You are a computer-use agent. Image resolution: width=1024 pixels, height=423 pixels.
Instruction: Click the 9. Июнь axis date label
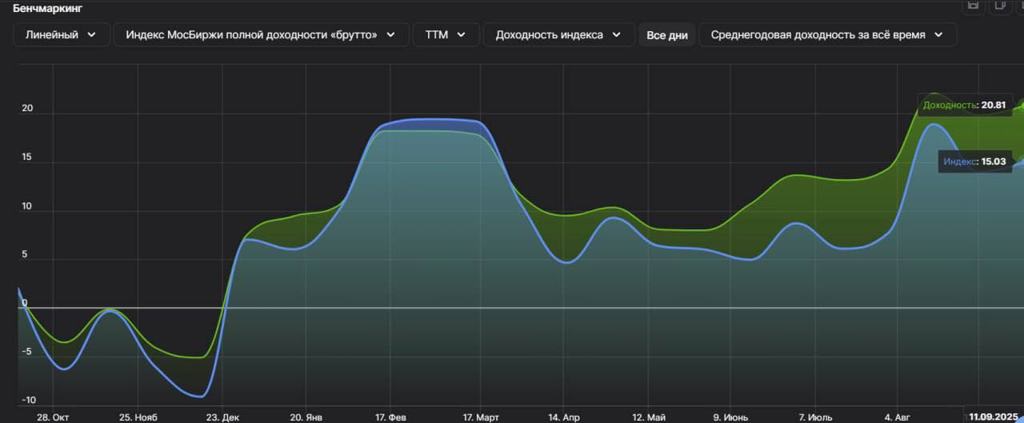tap(733, 415)
